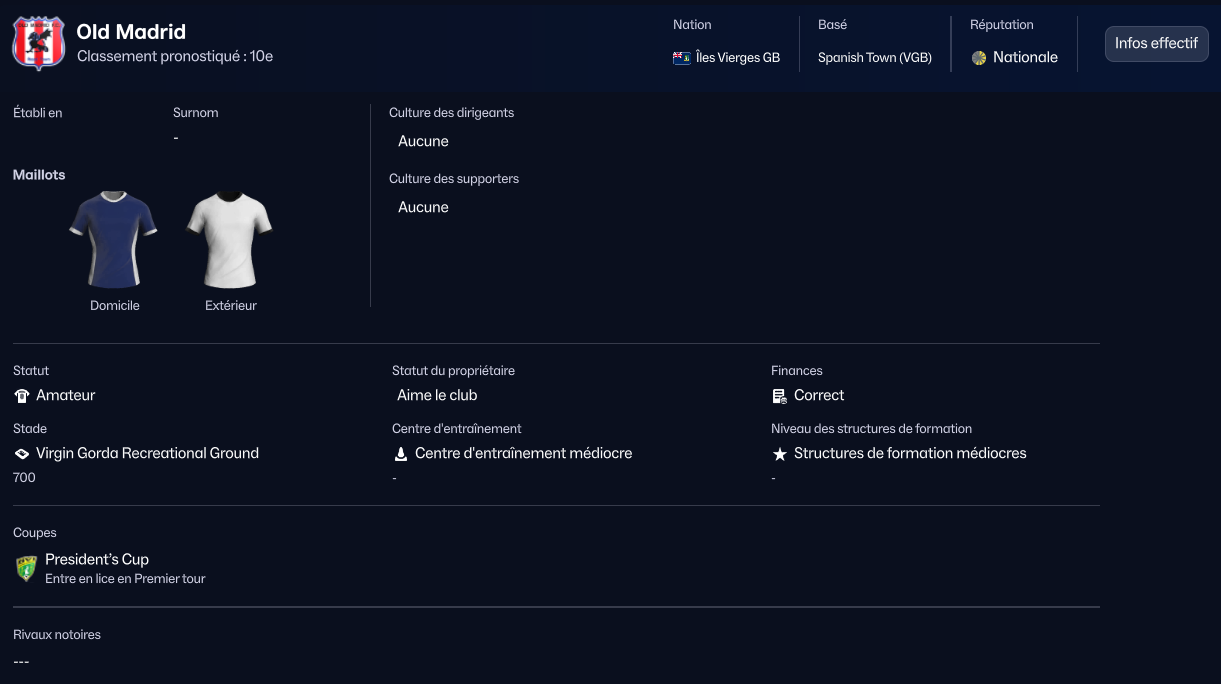Select the blue Domicile home kit
The image size is (1221, 684).
pos(113,240)
